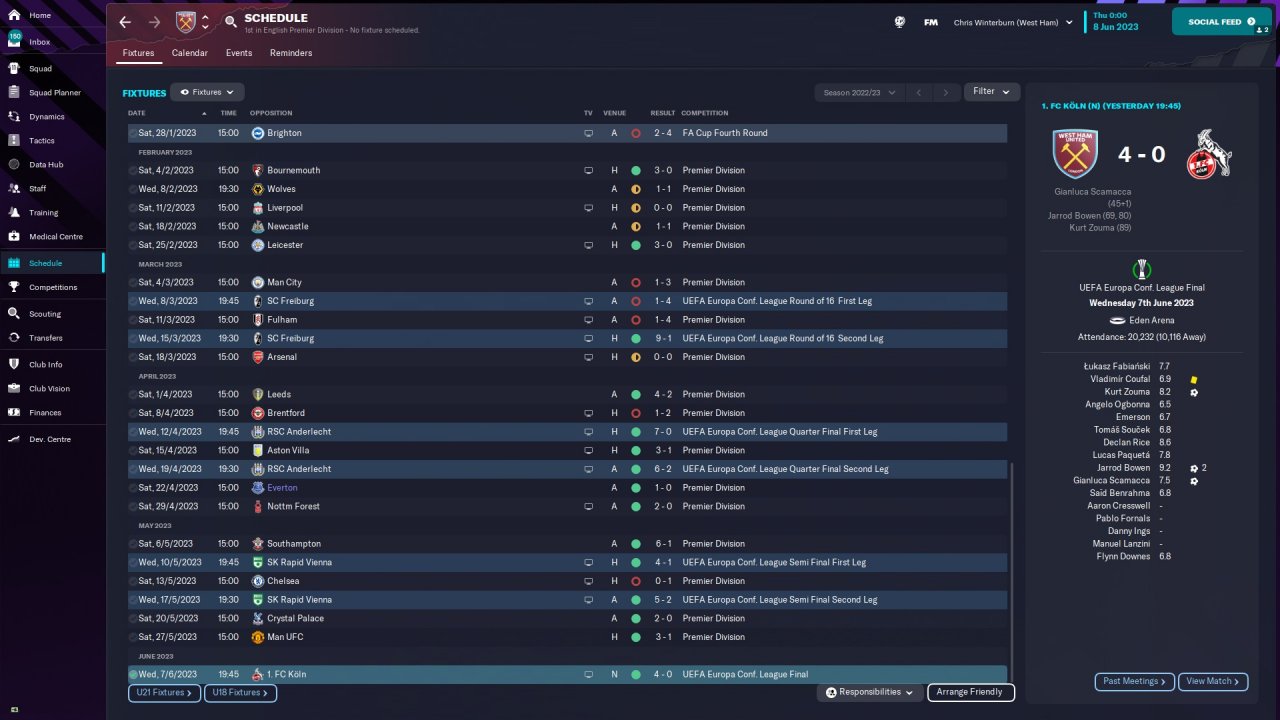Image resolution: width=1280 pixels, height=720 pixels.
Task: Click the TV icon on the Brighton row
Action: pyautogui.click(x=589, y=133)
